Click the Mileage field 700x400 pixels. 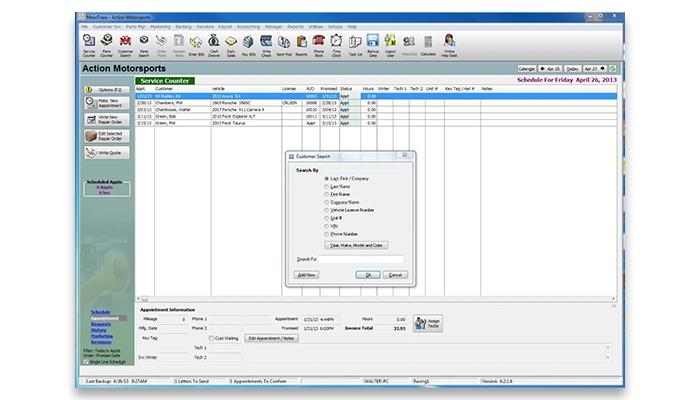(x=173, y=319)
